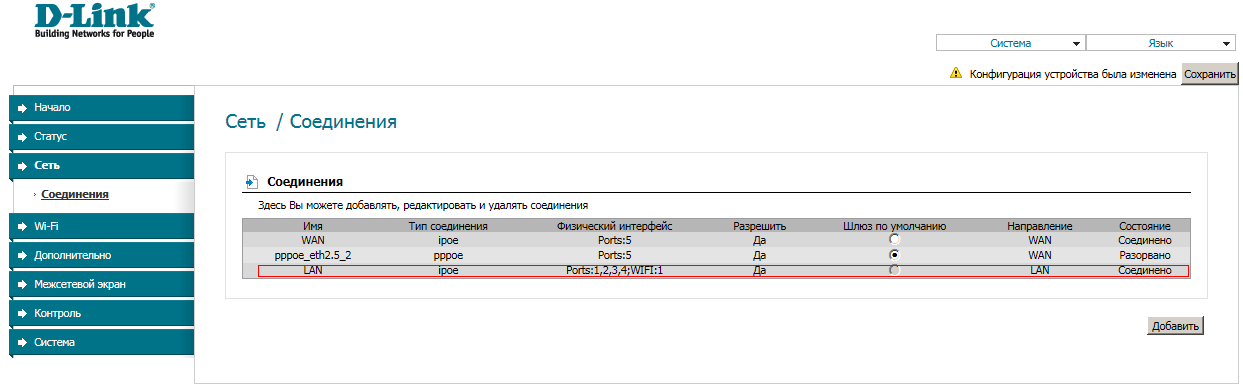Expand the Дополнительно menu section
Viewport: 1243px width, 388px height.
100,255
